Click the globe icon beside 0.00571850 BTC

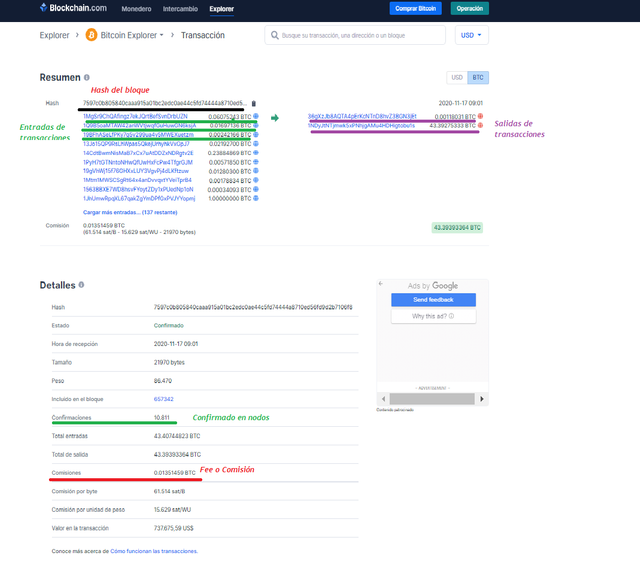pyautogui.click(x=256, y=162)
